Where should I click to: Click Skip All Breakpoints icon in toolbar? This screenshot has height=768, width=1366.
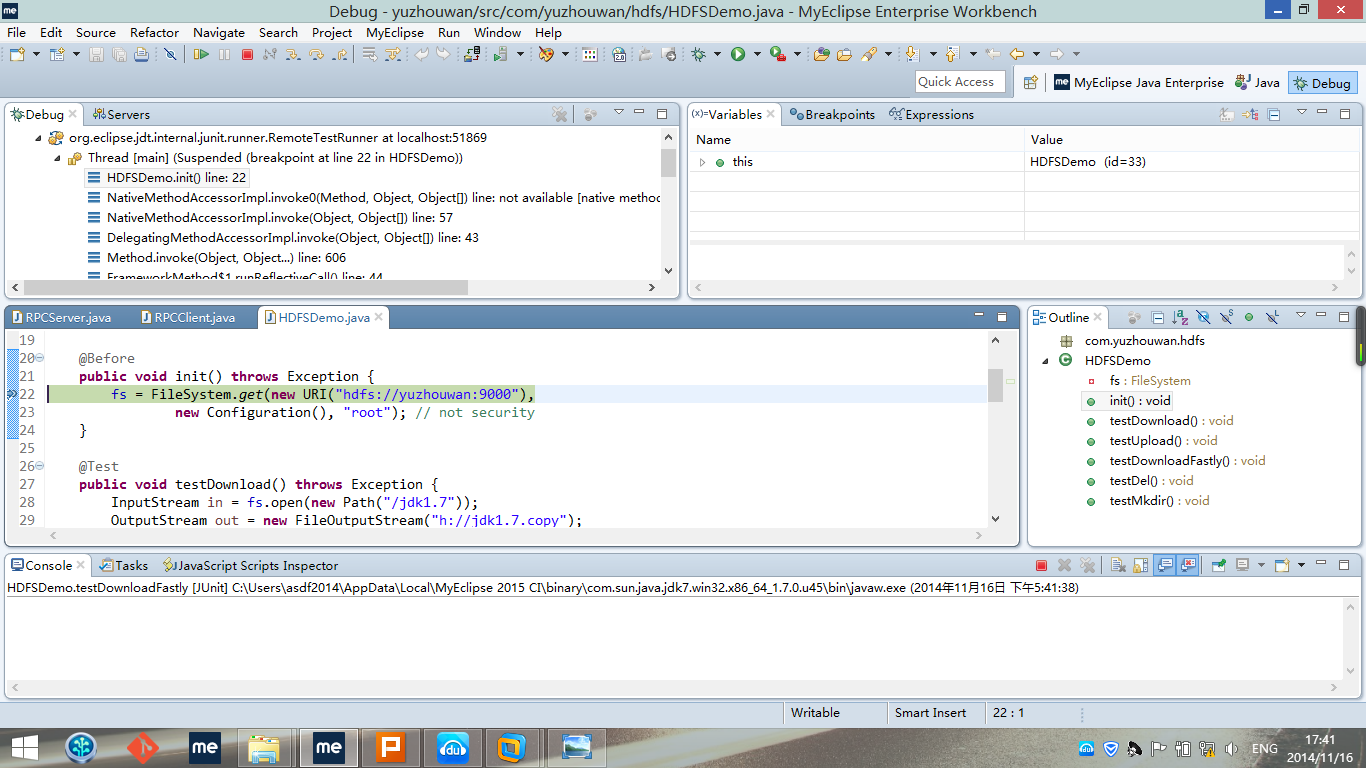[x=170, y=54]
